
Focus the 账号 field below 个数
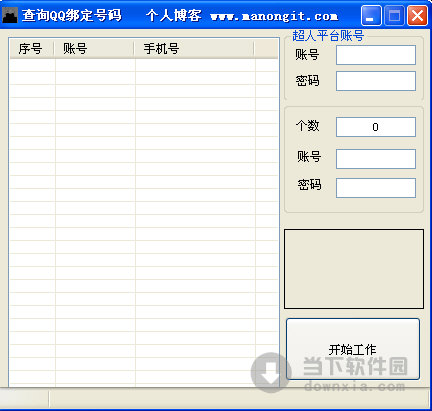pyautogui.click(x=376, y=159)
